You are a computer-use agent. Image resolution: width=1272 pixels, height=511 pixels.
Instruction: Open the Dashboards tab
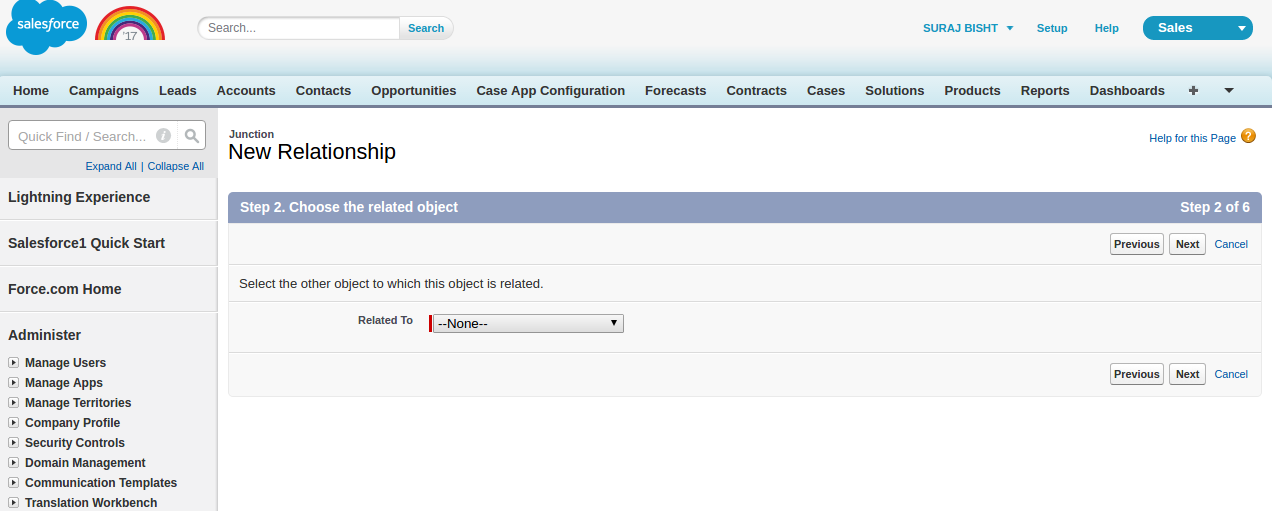(x=1127, y=90)
